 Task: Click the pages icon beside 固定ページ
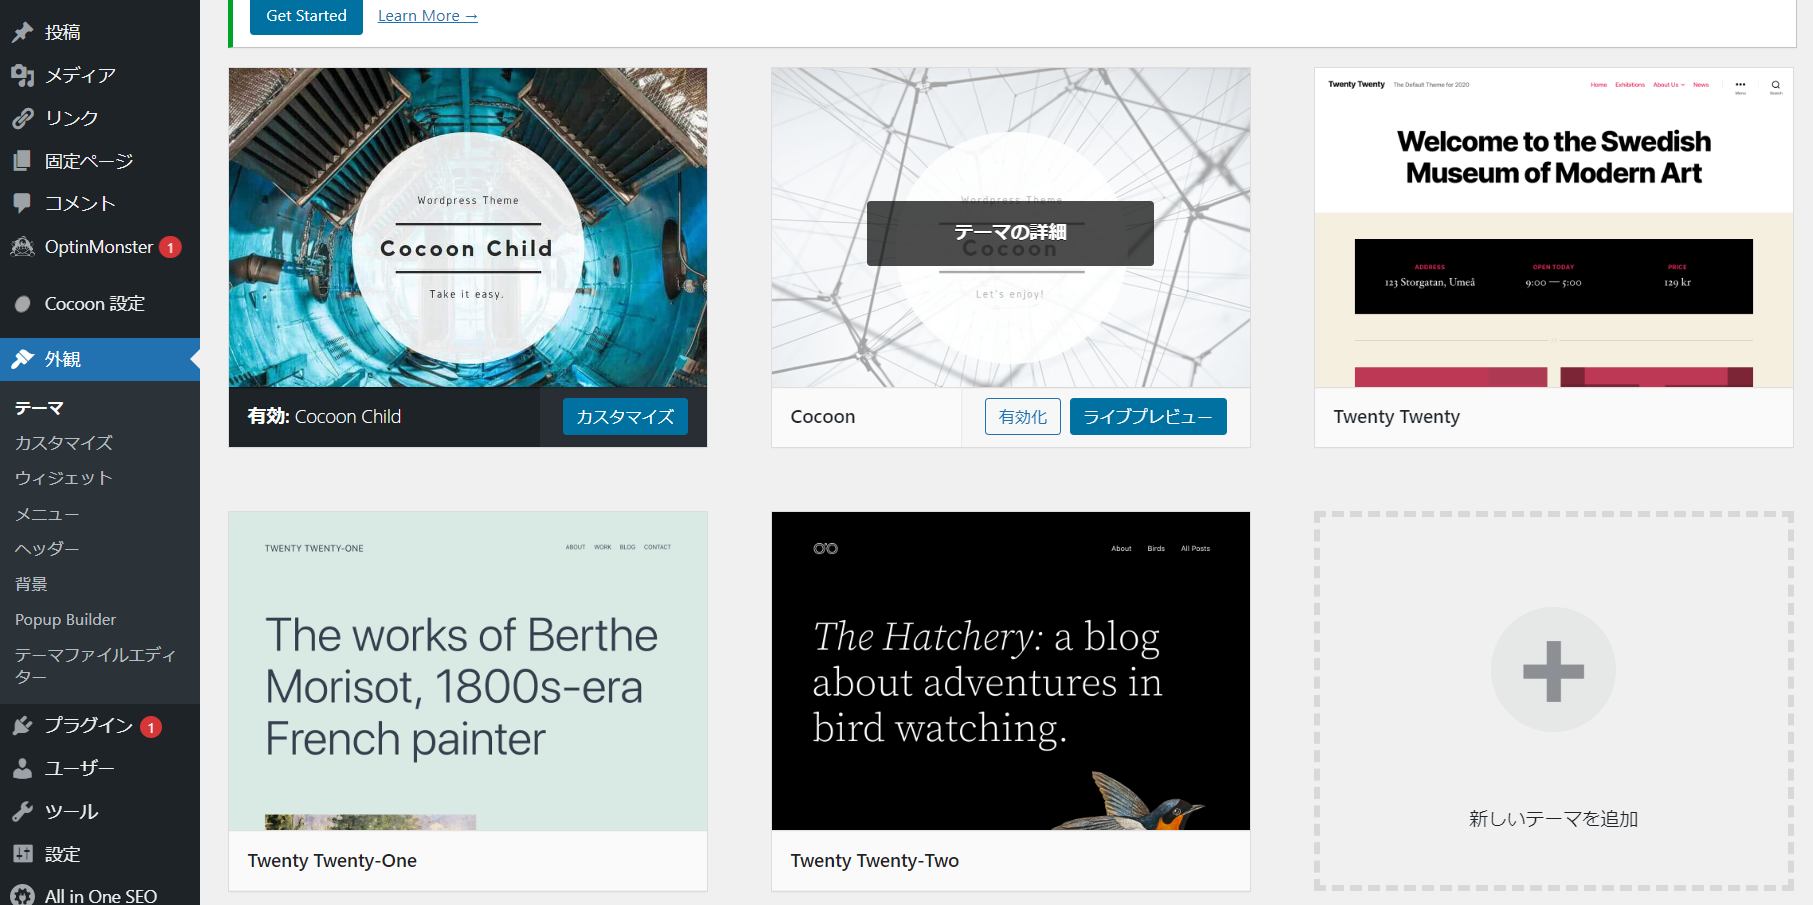[22, 161]
